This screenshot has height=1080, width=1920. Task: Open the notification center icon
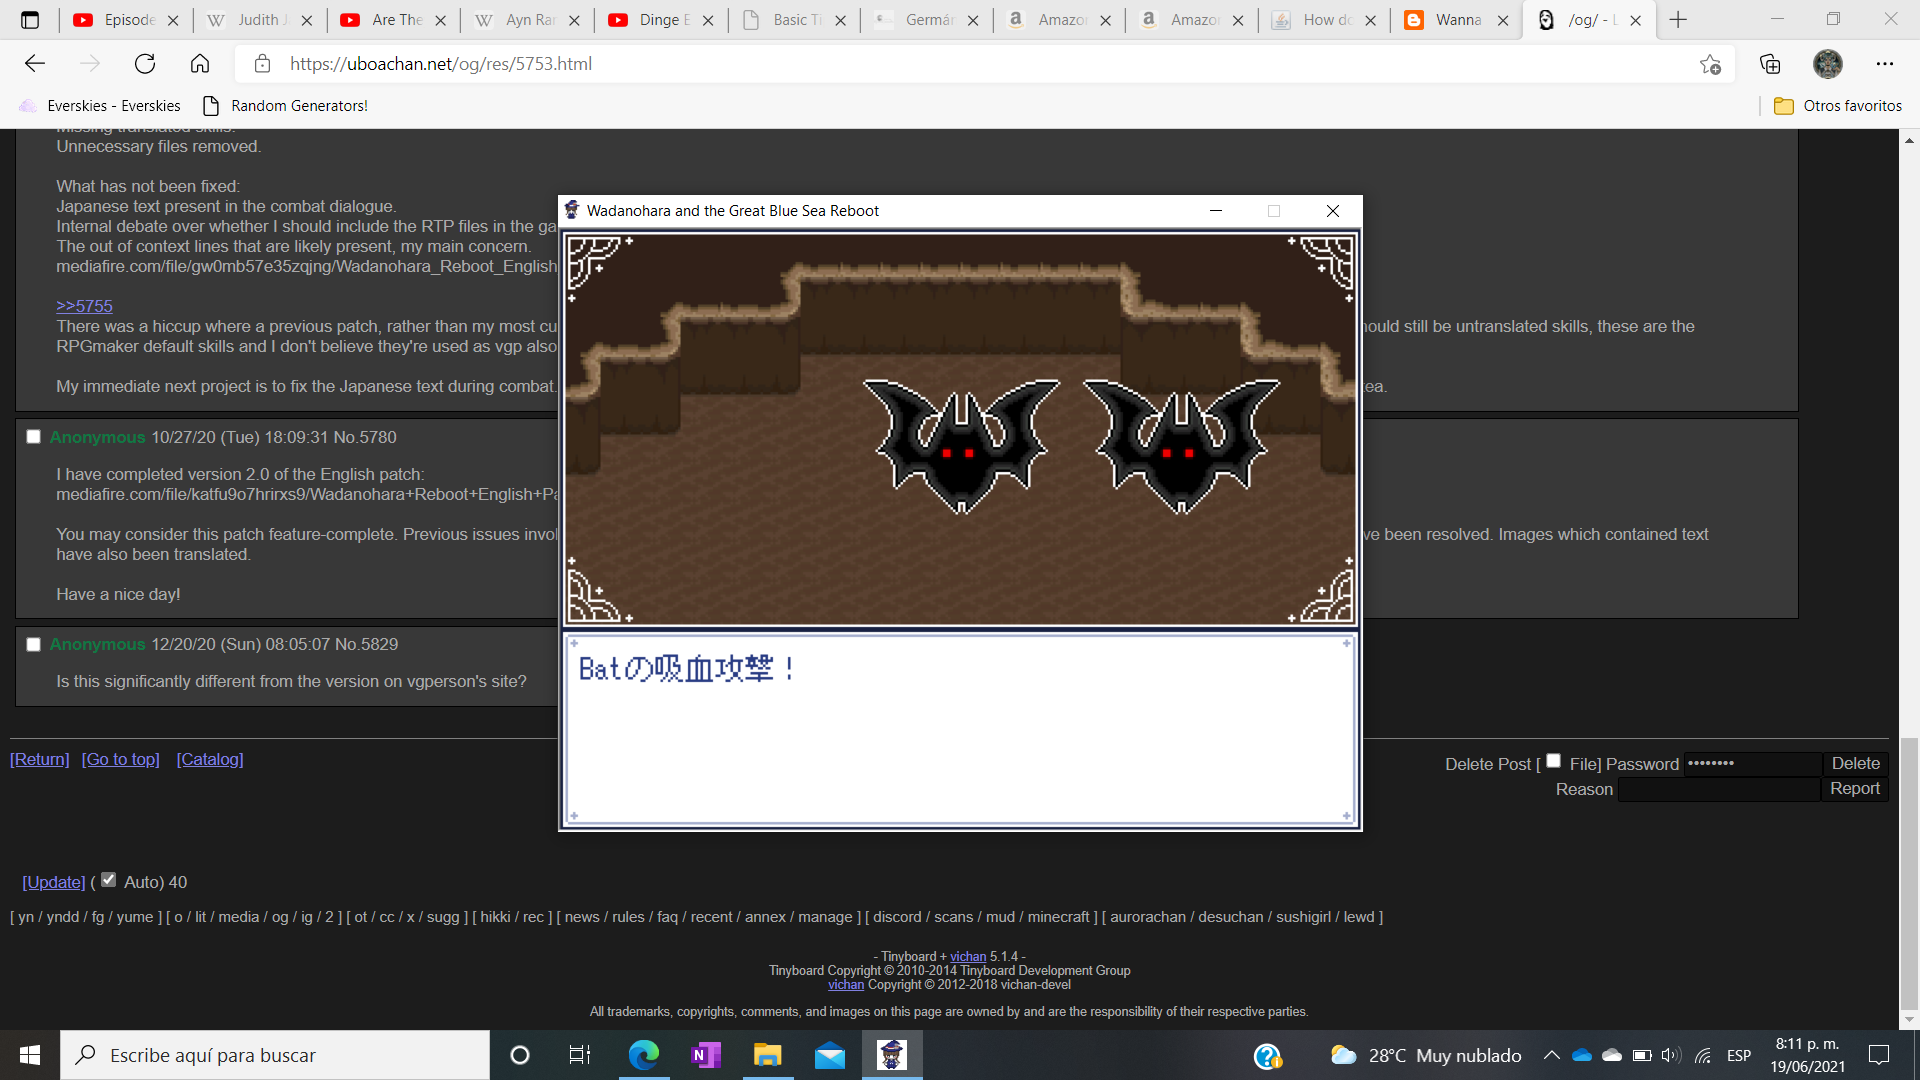[1879, 1055]
